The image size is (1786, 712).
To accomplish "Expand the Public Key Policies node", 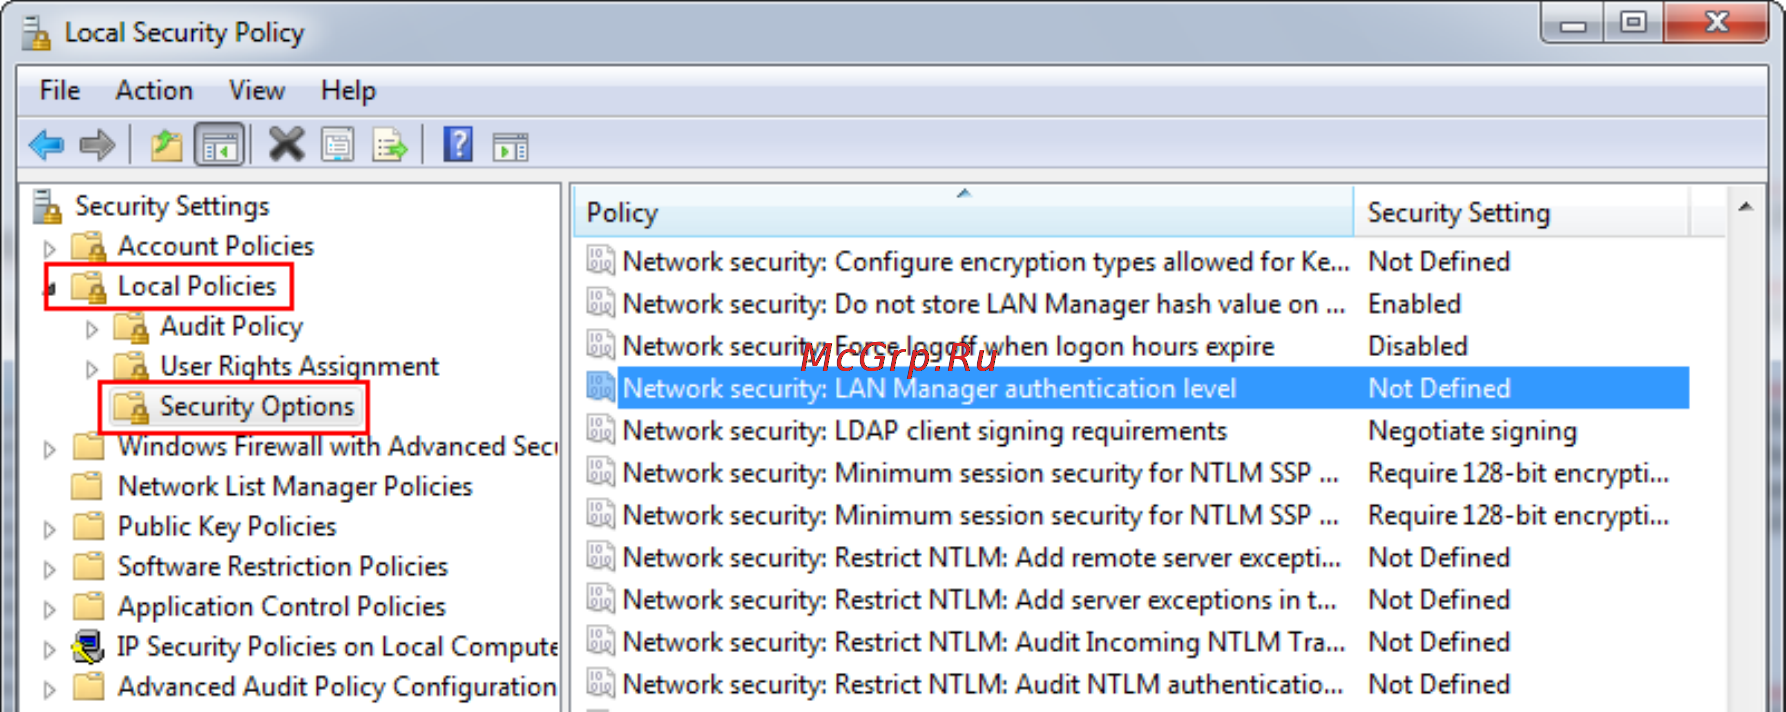I will tap(50, 528).
